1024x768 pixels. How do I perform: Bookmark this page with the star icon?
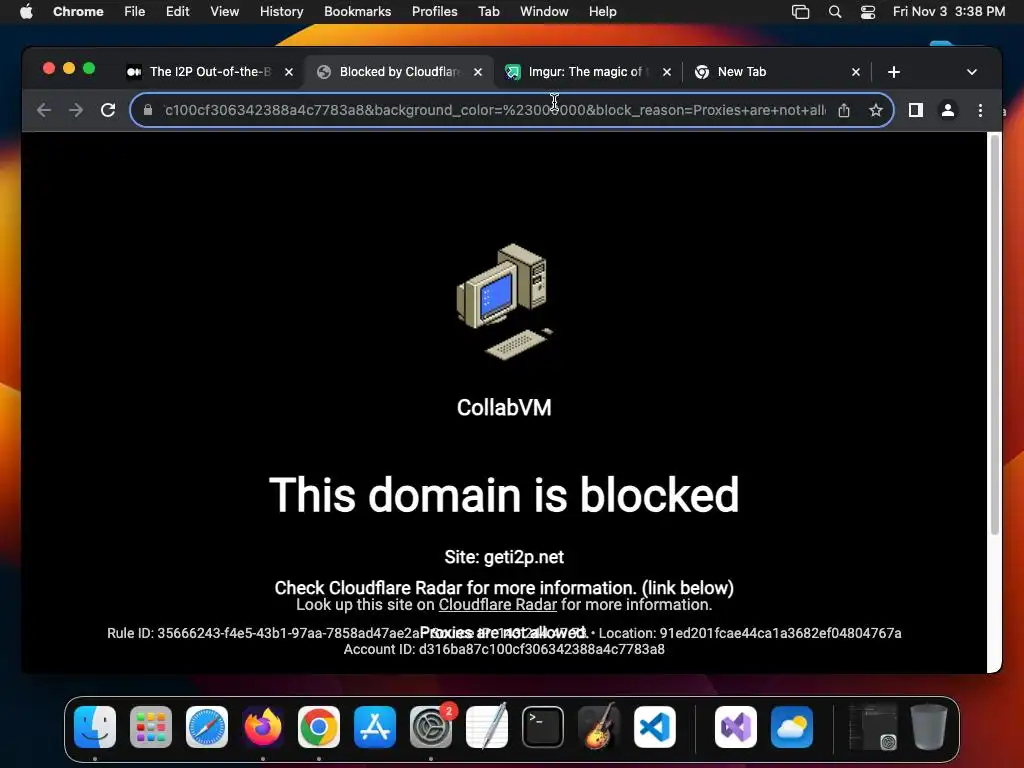tap(876, 110)
